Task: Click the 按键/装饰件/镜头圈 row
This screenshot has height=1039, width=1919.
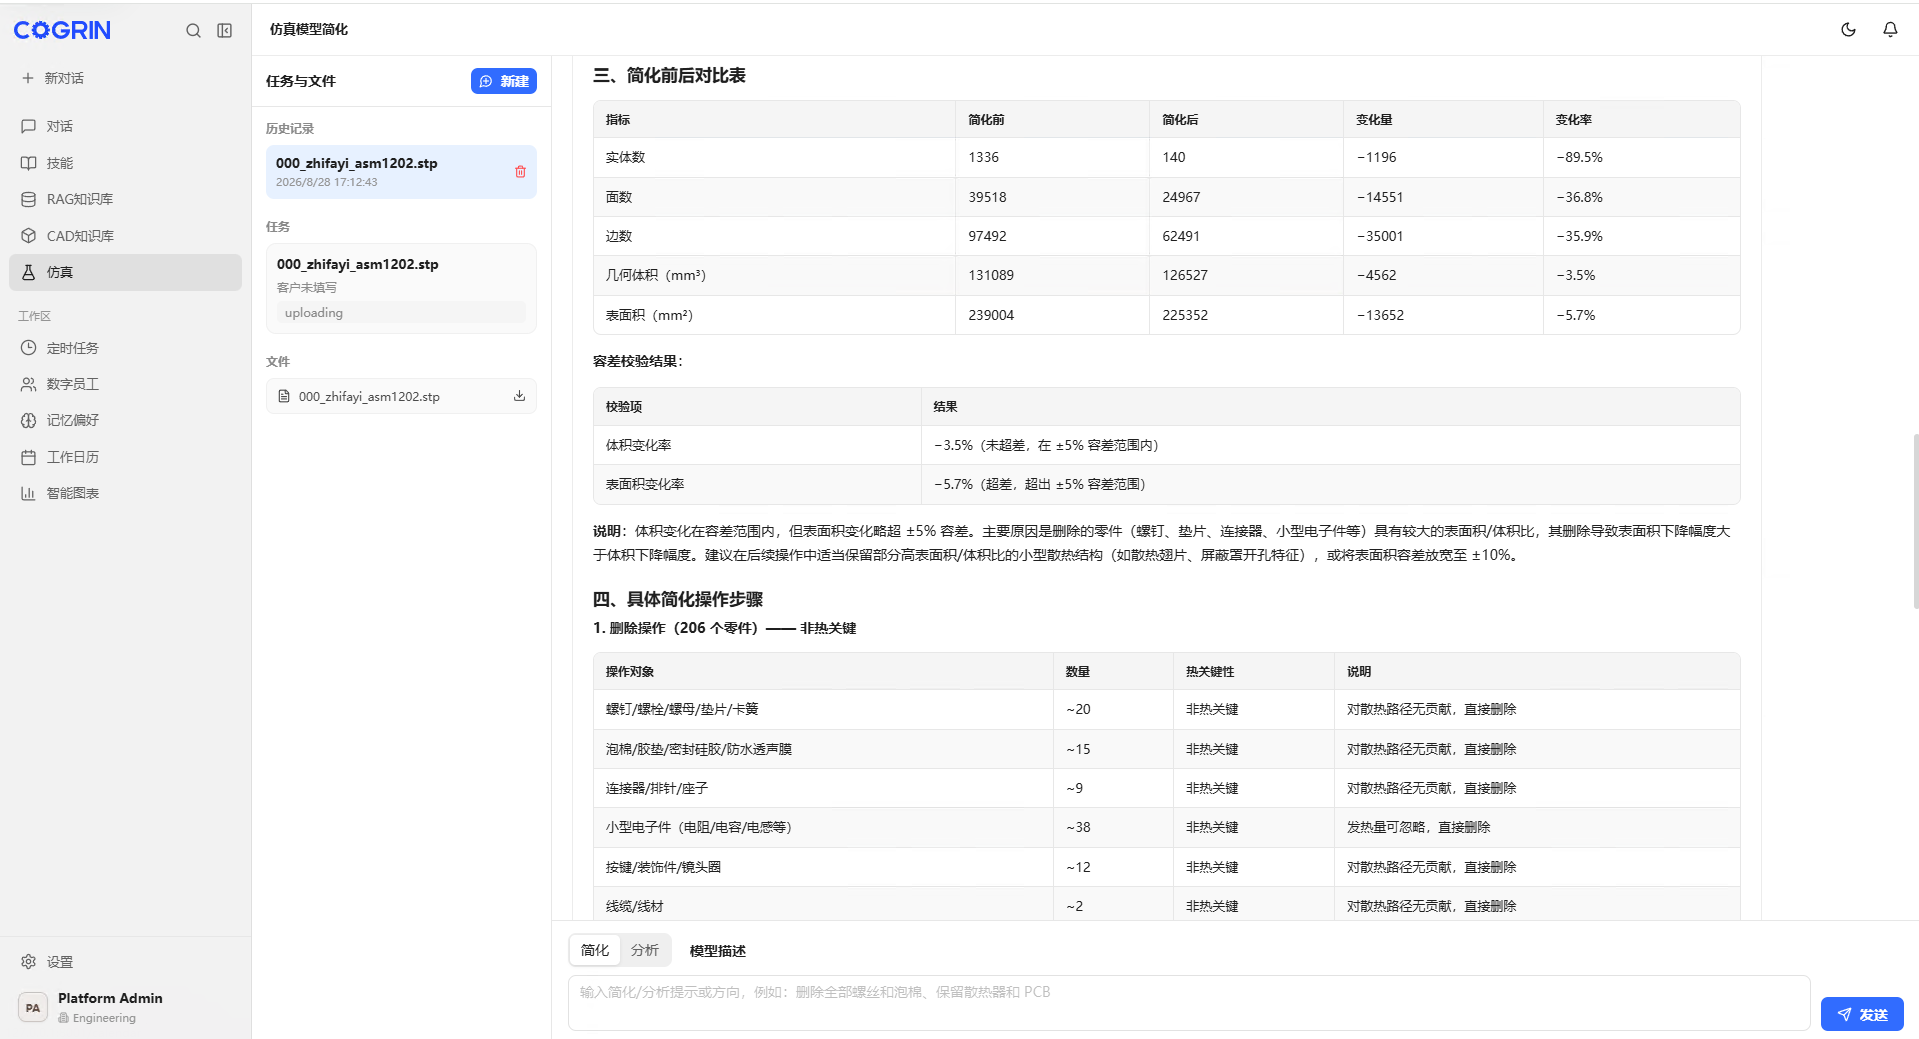Action: coord(1166,867)
